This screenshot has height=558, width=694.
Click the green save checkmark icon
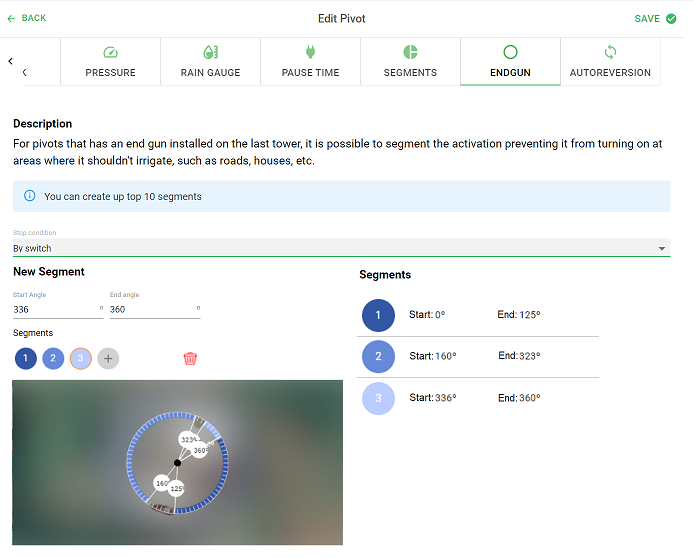(671, 19)
